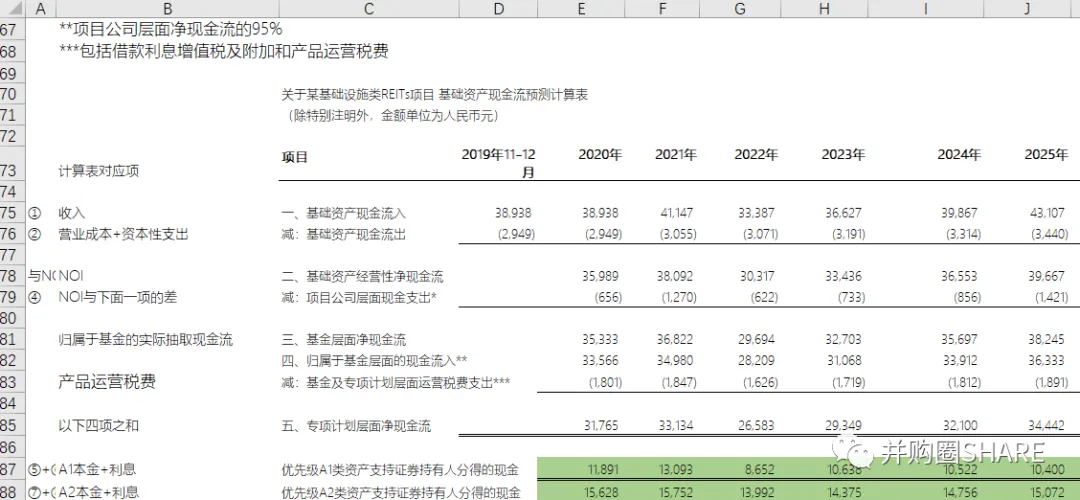The height and width of the screenshot is (500, 1080).
Task: Click the green A2 cell 15,072 for 2025
Action: click(x=1049, y=492)
